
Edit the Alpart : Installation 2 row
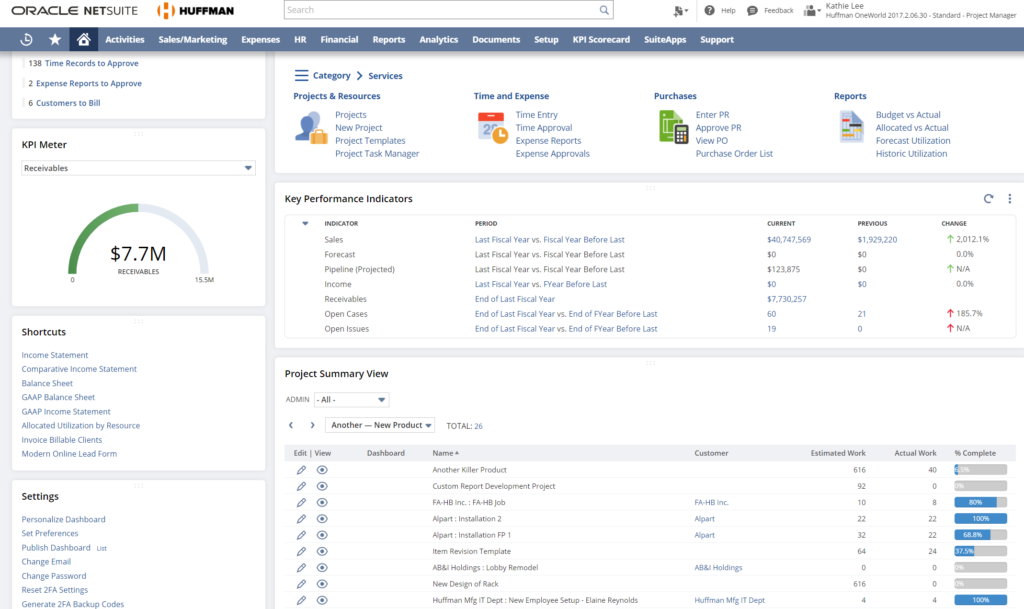[x=301, y=519]
